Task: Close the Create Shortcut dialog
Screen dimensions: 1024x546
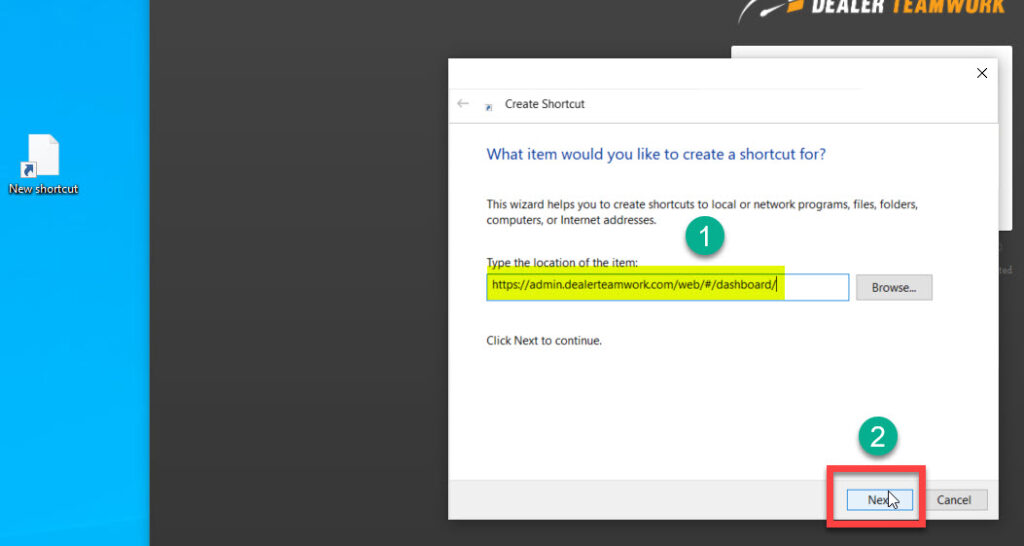Action: [x=982, y=73]
